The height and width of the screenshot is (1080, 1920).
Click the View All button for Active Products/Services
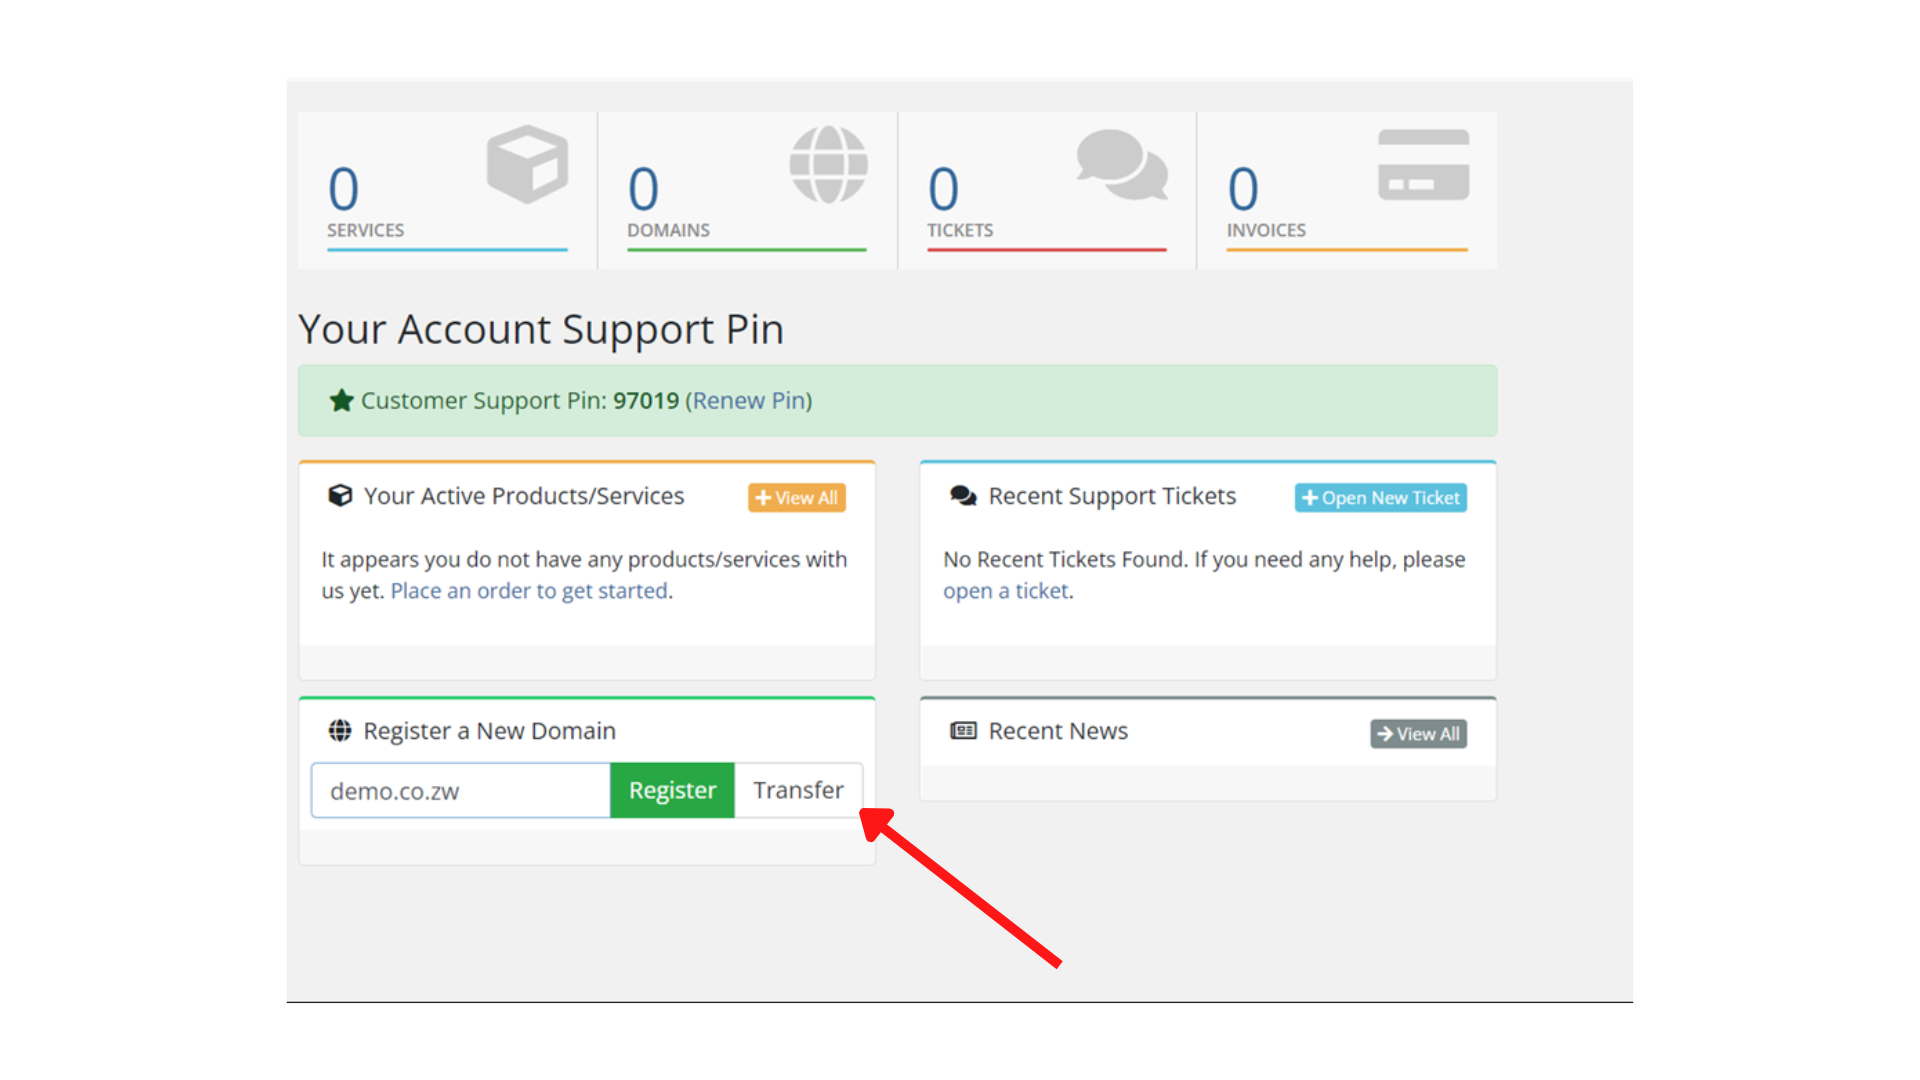[796, 497]
